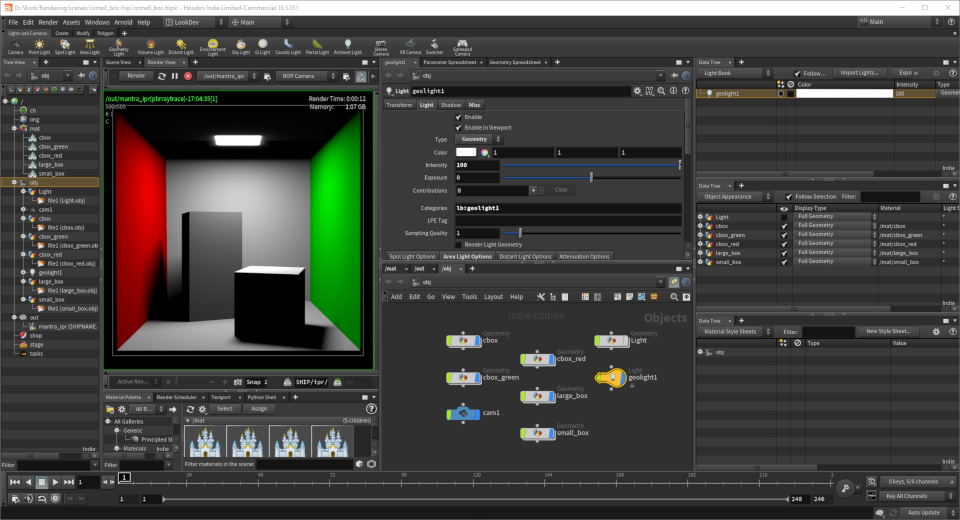The width and height of the screenshot is (960, 520).
Task: Stop the render with red button
Action: pos(188,76)
